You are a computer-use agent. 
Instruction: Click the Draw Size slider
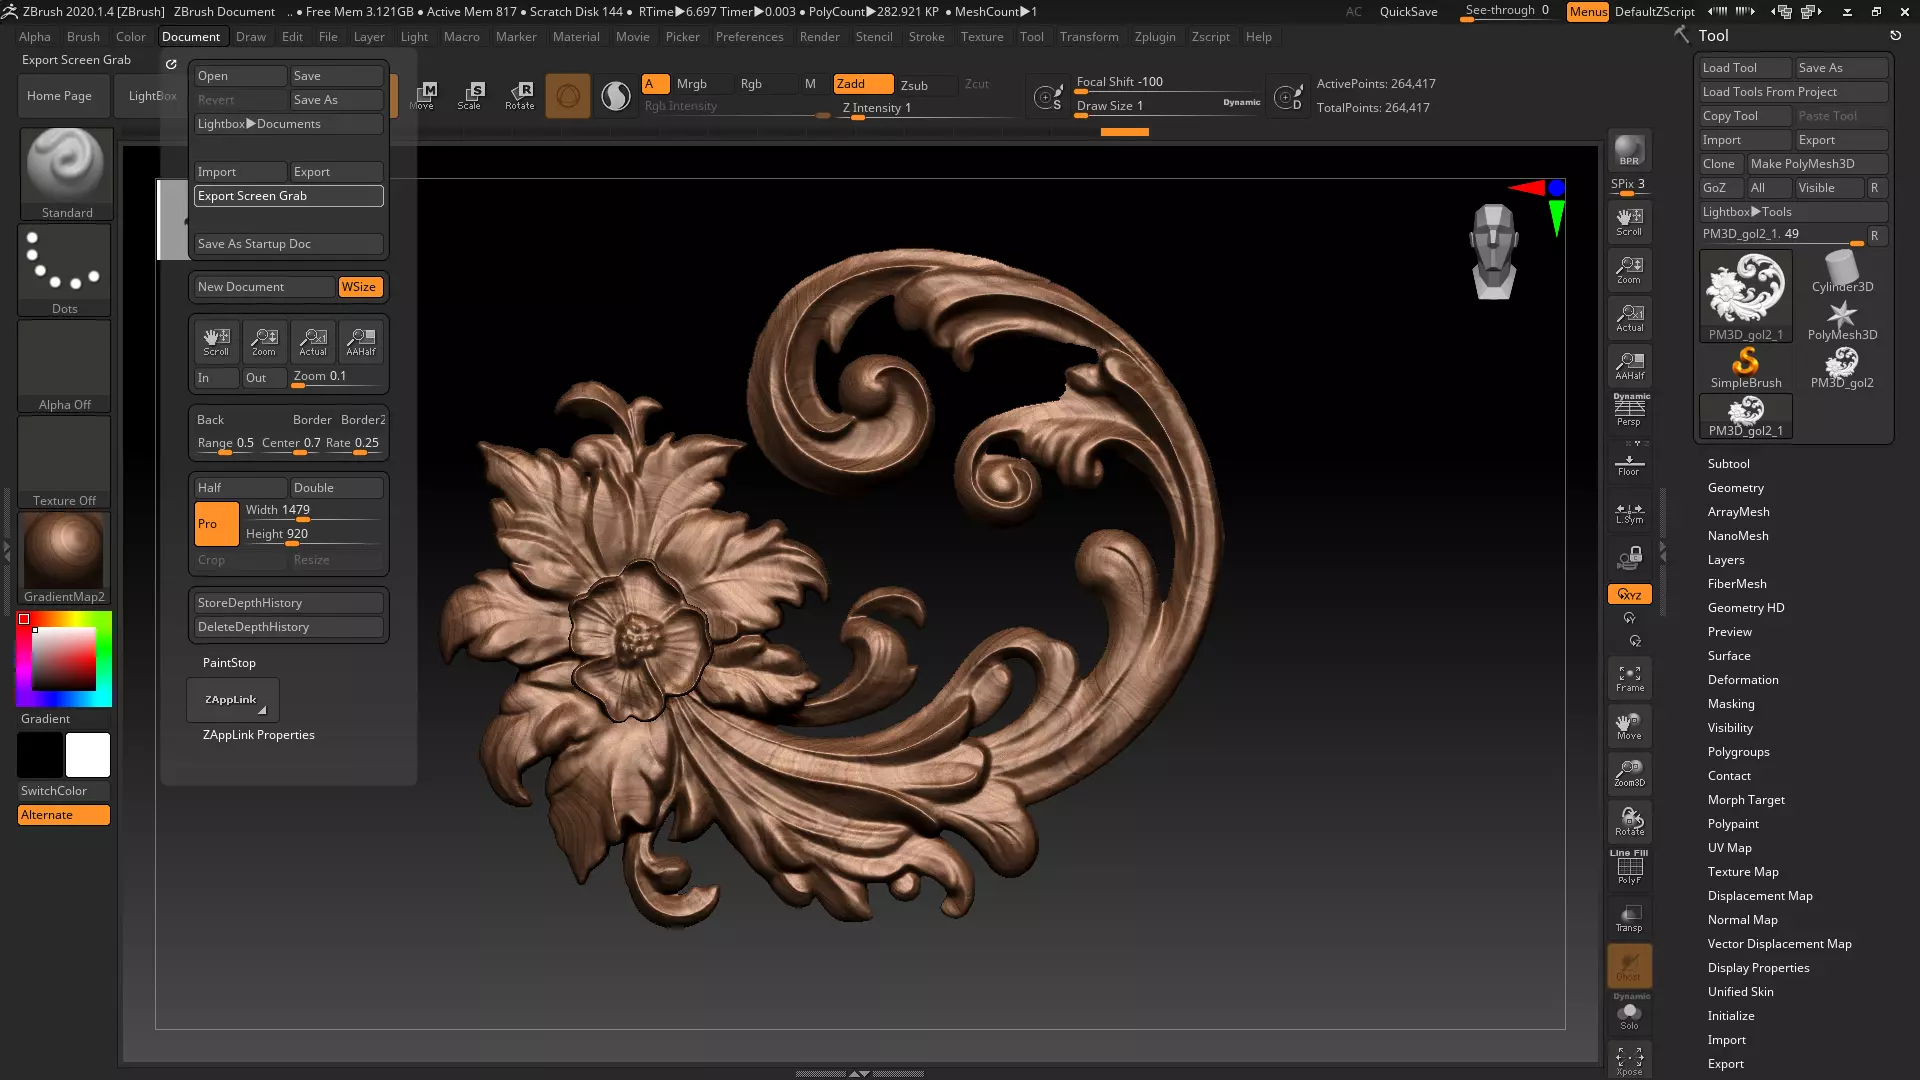point(1168,106)
